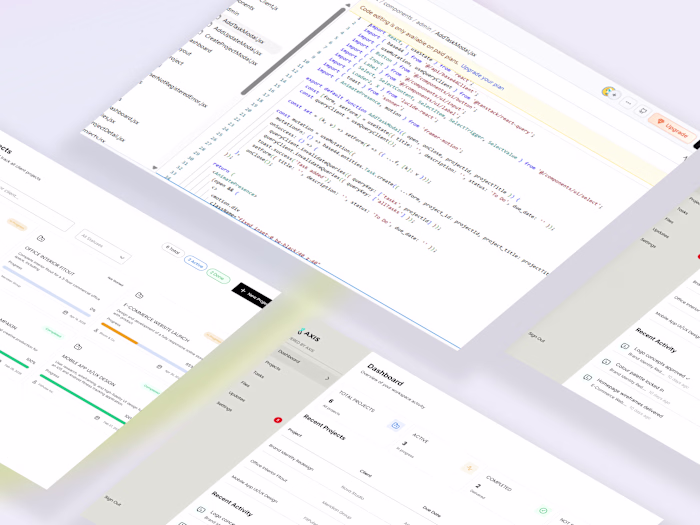This screenshot has height=525, width=700.
Task: Select Settings in bottom dashboard sidebar
Action: pos(224,406)
